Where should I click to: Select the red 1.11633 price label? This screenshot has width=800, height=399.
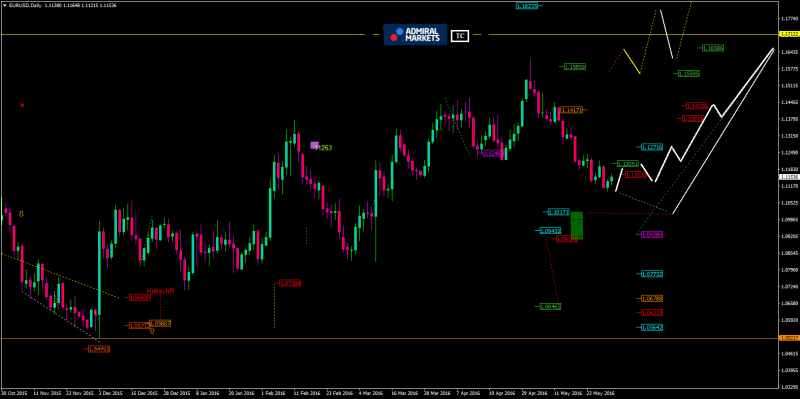pos(635,175)
